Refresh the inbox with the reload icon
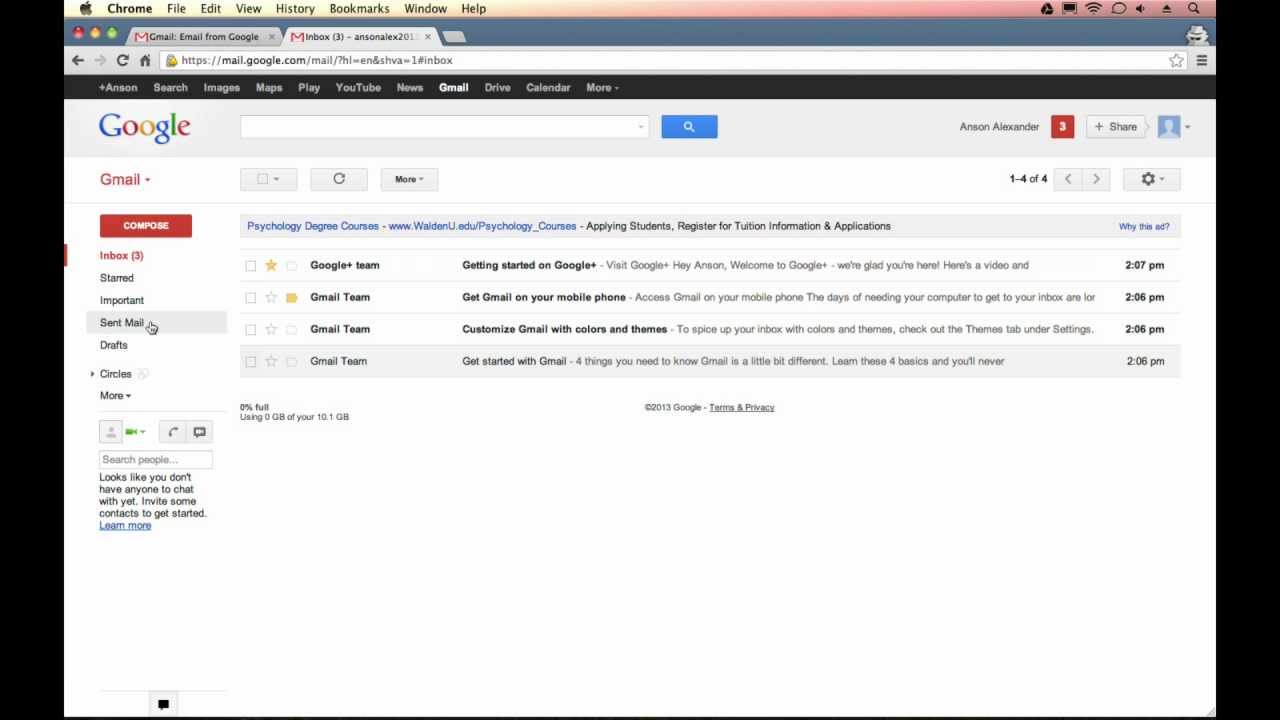Image resolution: width=1280 pixels, height=720 pixels. (x=339, y=179)
